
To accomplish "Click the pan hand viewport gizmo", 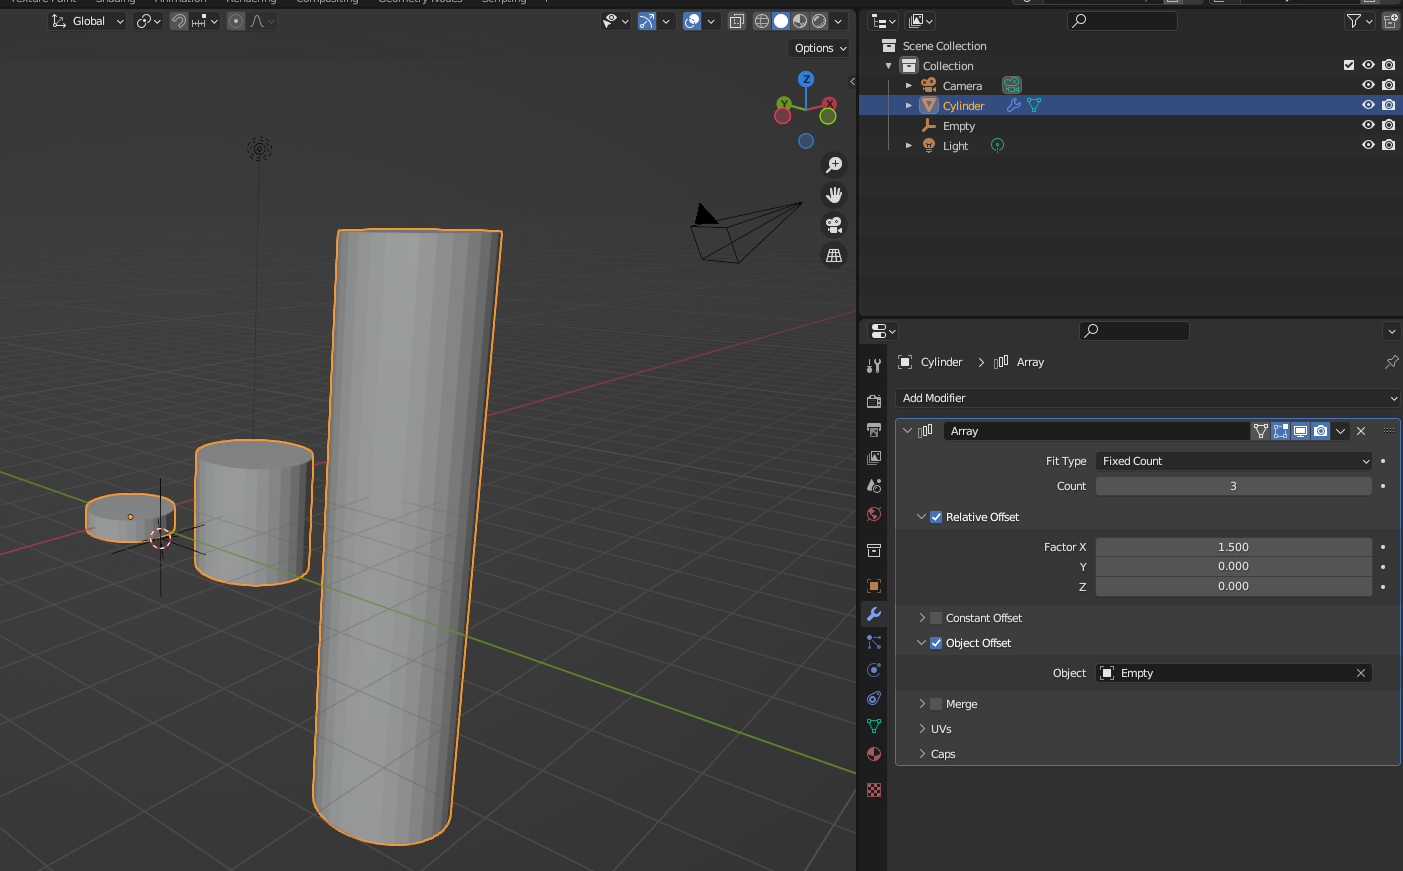I will tap(834, 195).
